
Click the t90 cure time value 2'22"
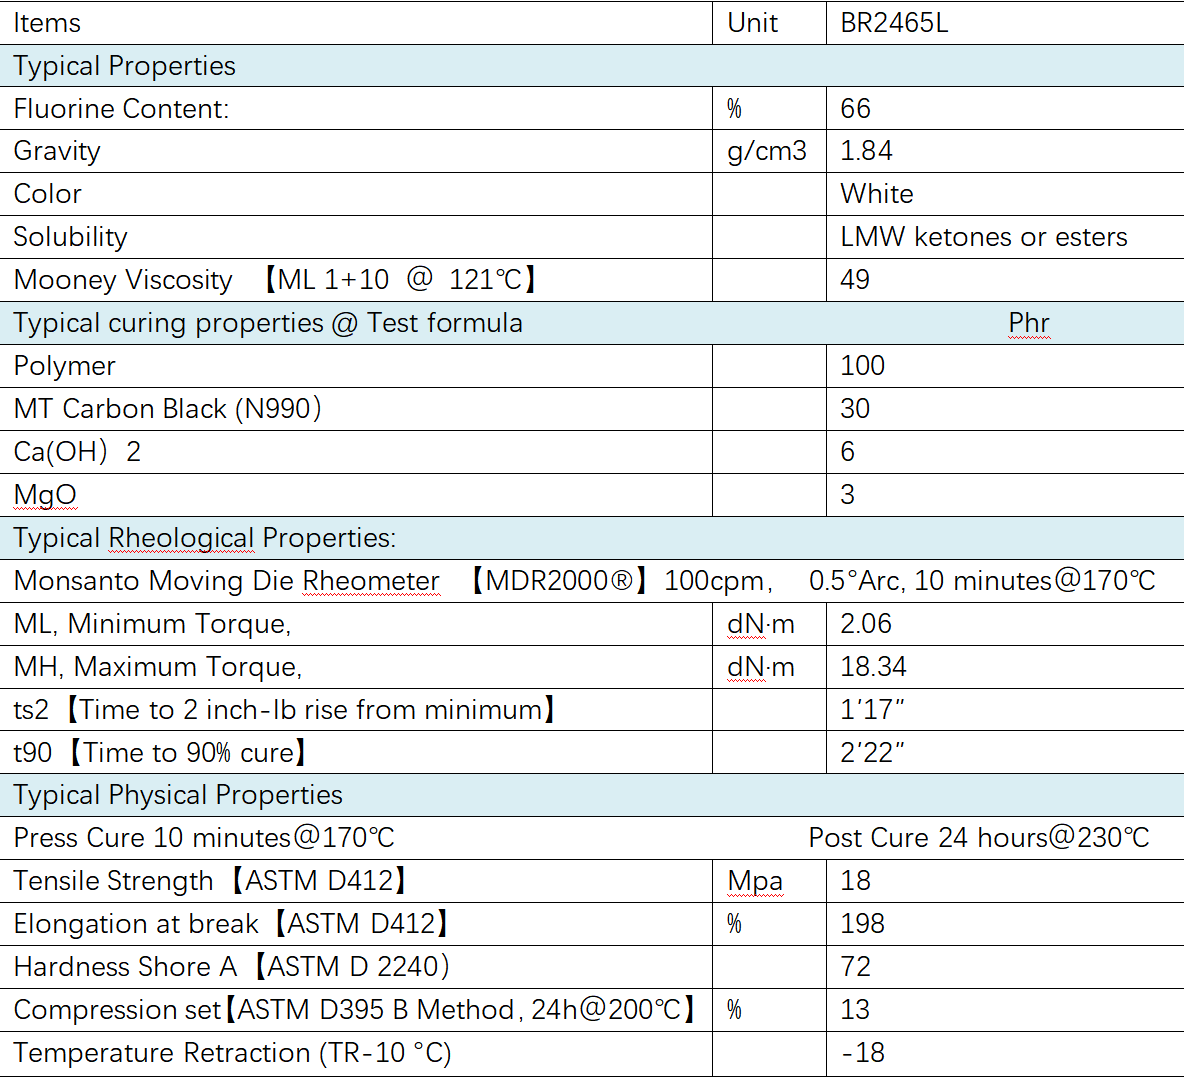click(871, 753)
